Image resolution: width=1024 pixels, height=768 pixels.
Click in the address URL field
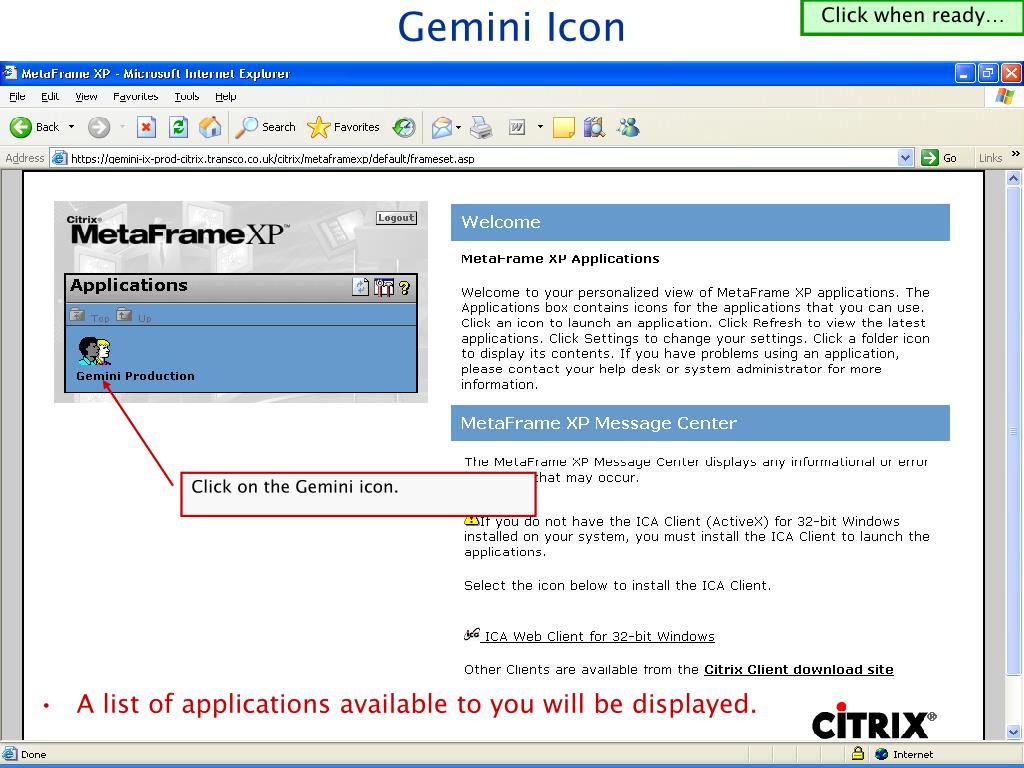[x=483, y=158]
